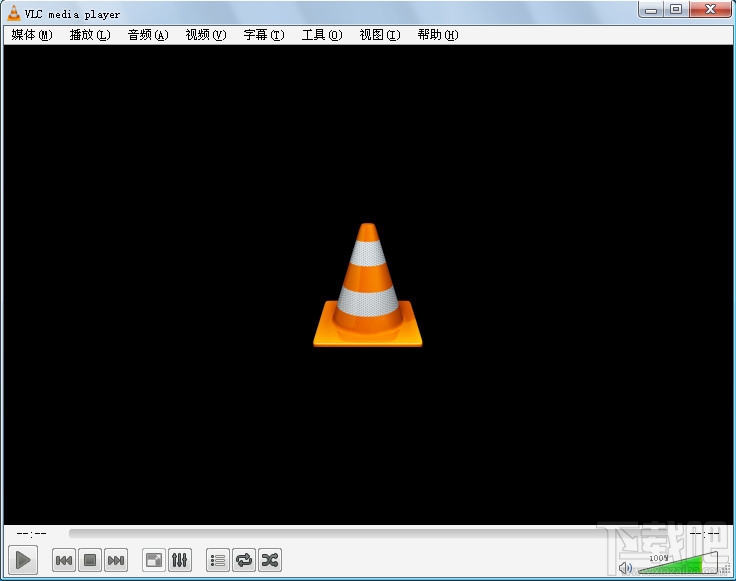
Task: Start playback with the Play button
Action: pyautogui.click(x=23, y=560)
